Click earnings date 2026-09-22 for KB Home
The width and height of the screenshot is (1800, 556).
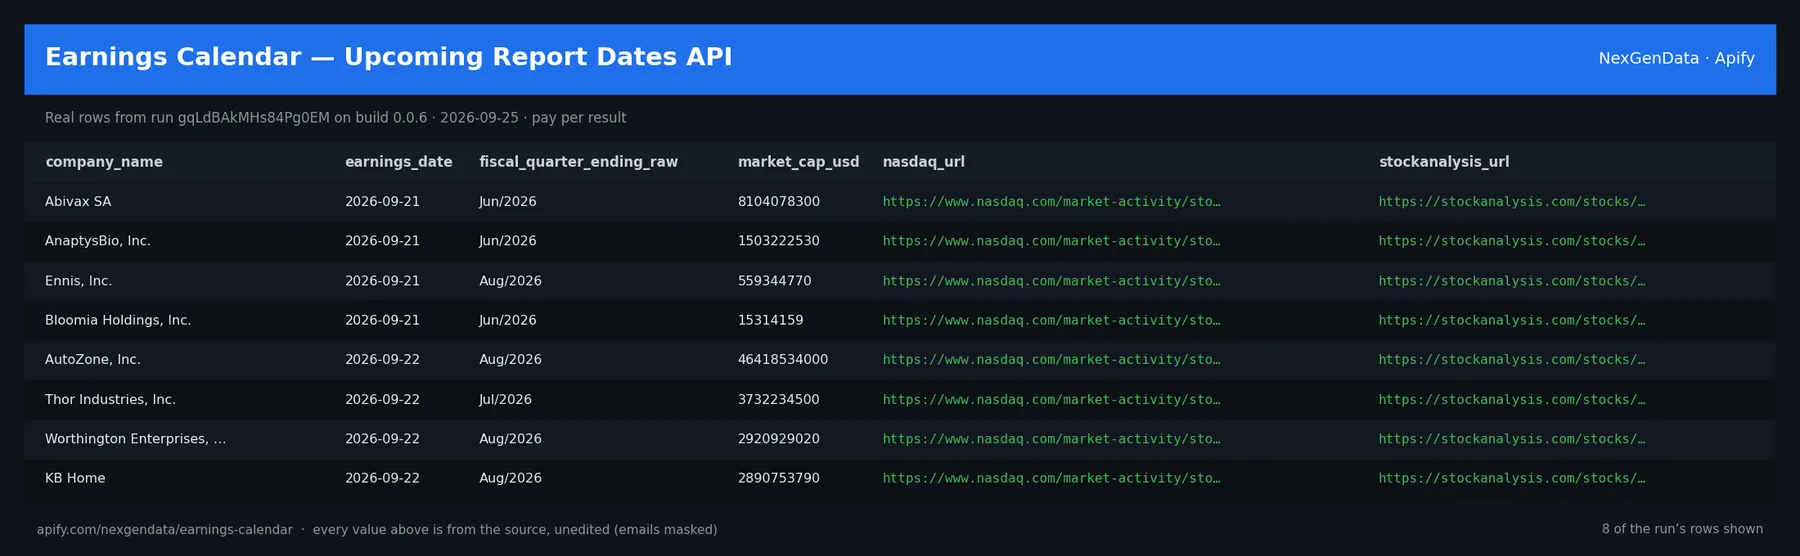[382, 478]
